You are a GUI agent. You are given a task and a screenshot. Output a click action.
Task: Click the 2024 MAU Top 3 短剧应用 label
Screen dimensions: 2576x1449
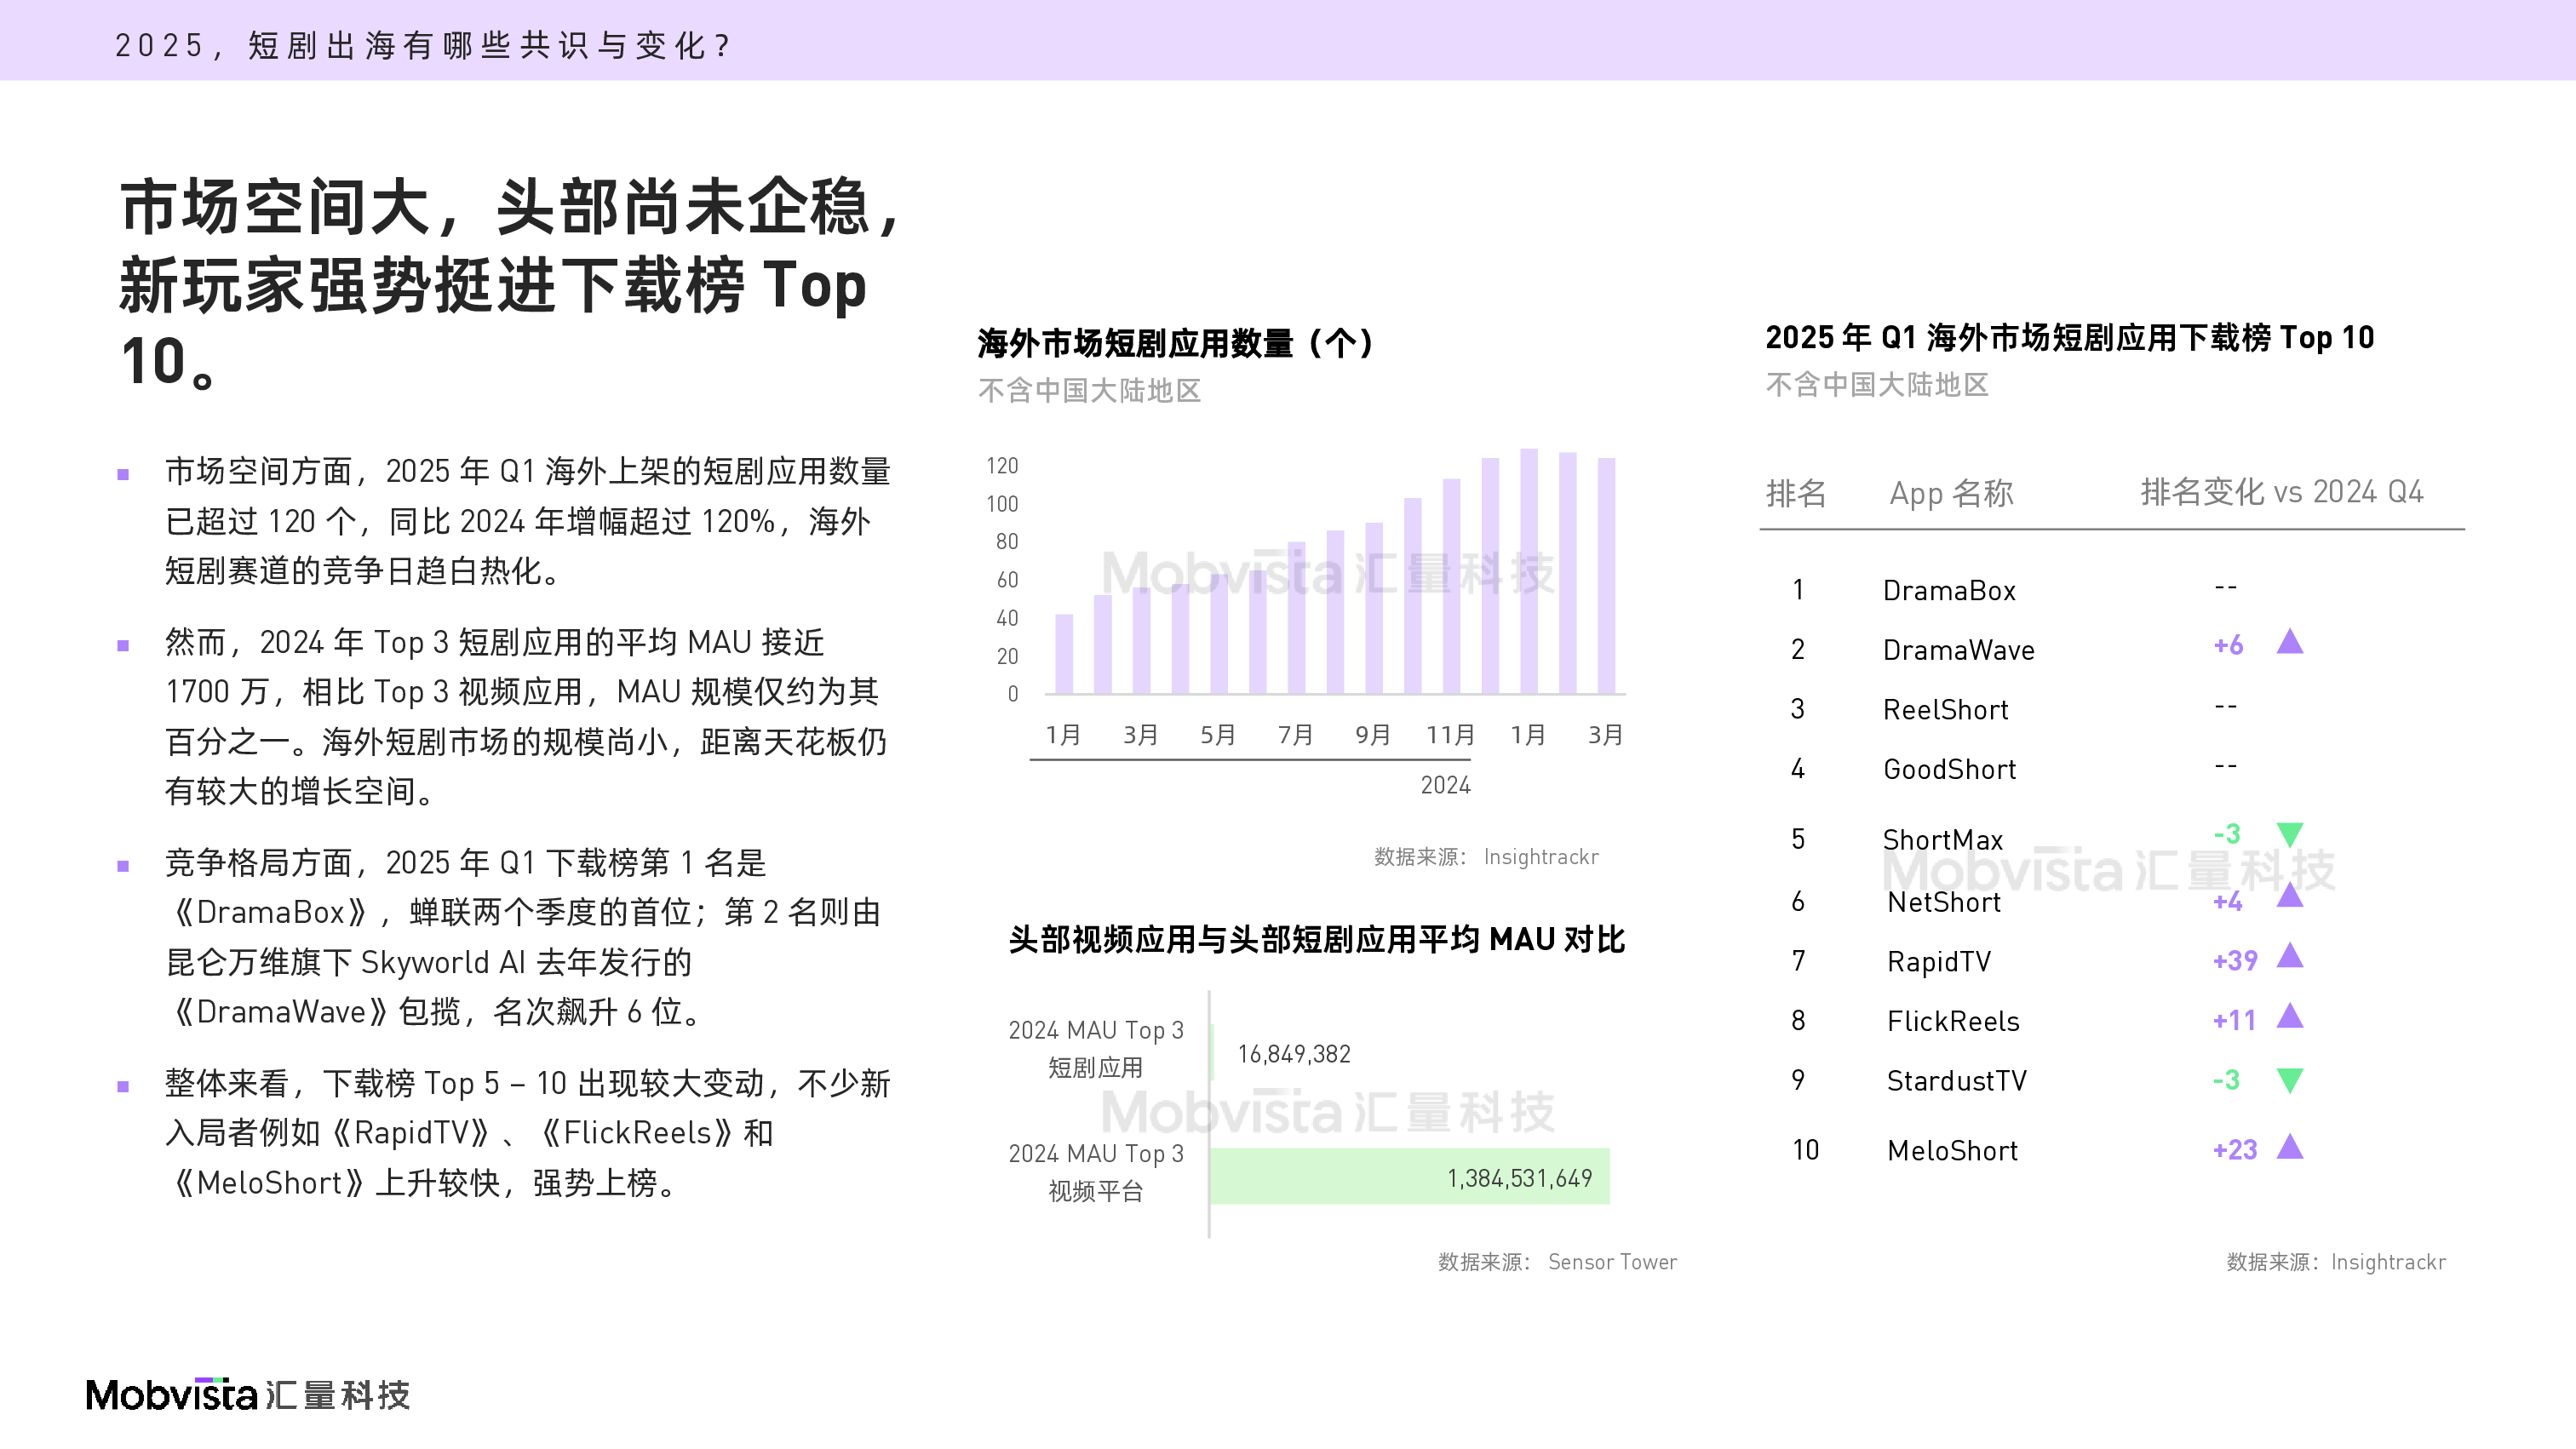pyautogui.click(x=1096, y=1049)
